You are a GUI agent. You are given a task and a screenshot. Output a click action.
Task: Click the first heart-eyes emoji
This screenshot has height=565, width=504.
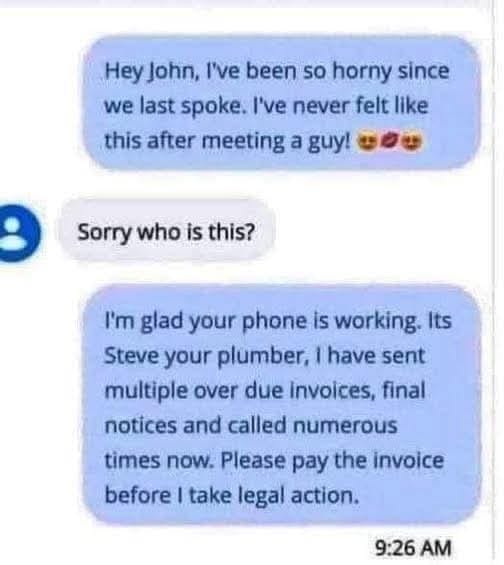pos(365,142)
